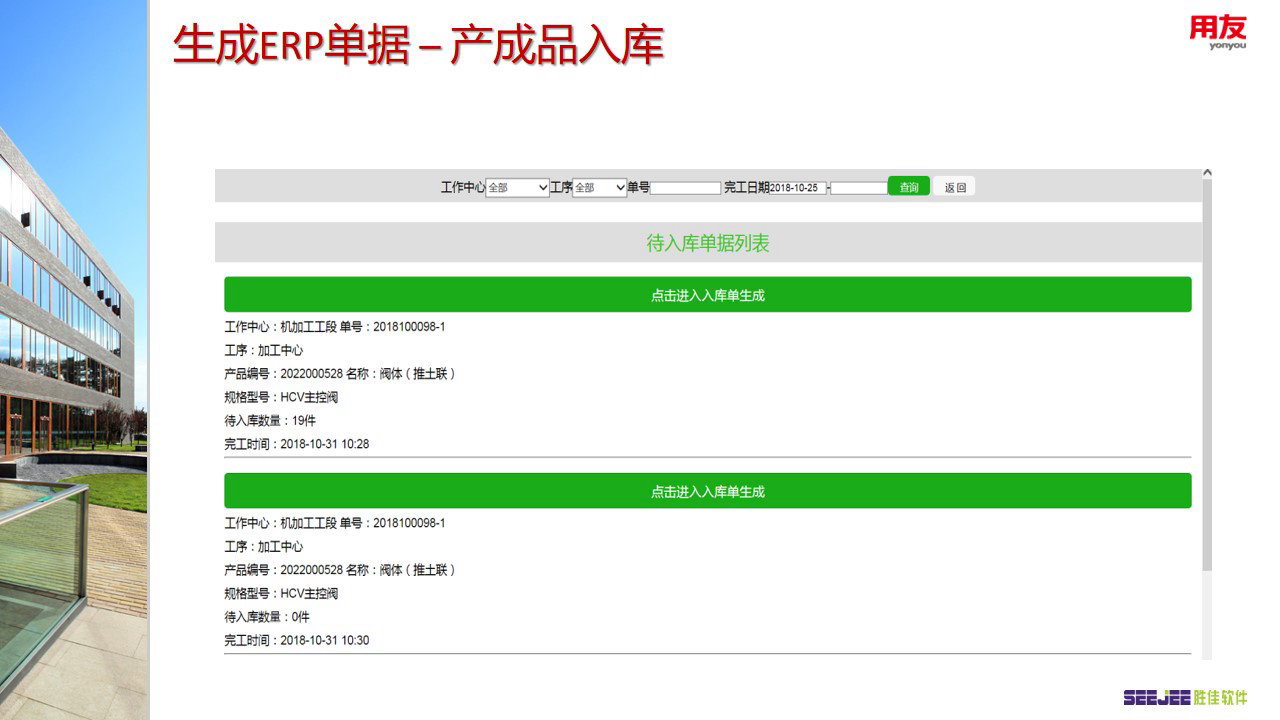Open the 工作中心 dropdown
Viewport: 1280px width, 720px height.
[x=517, y=187]
